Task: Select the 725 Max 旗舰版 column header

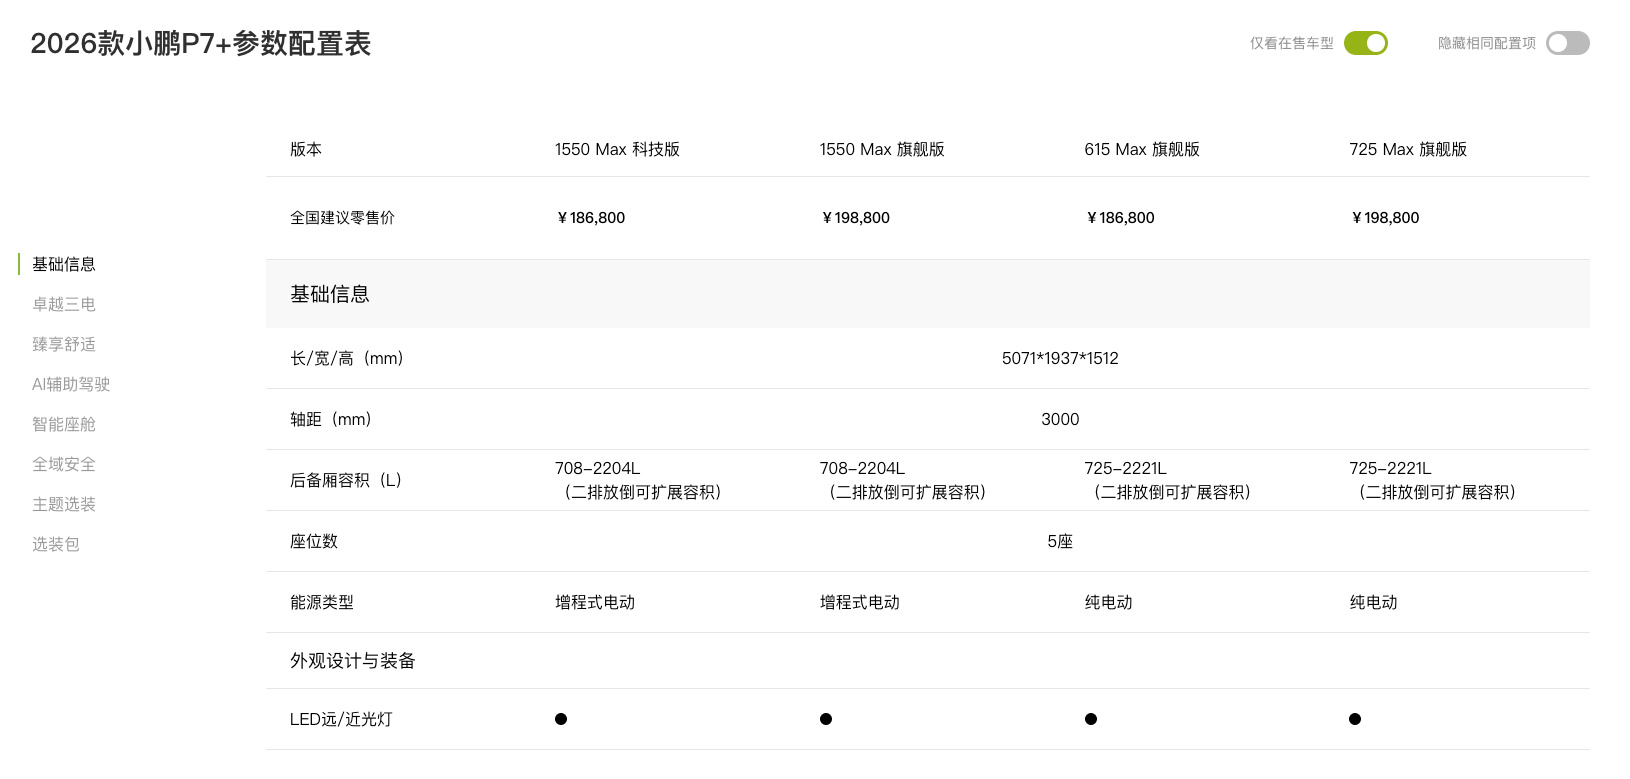Action: (1408, 149)
